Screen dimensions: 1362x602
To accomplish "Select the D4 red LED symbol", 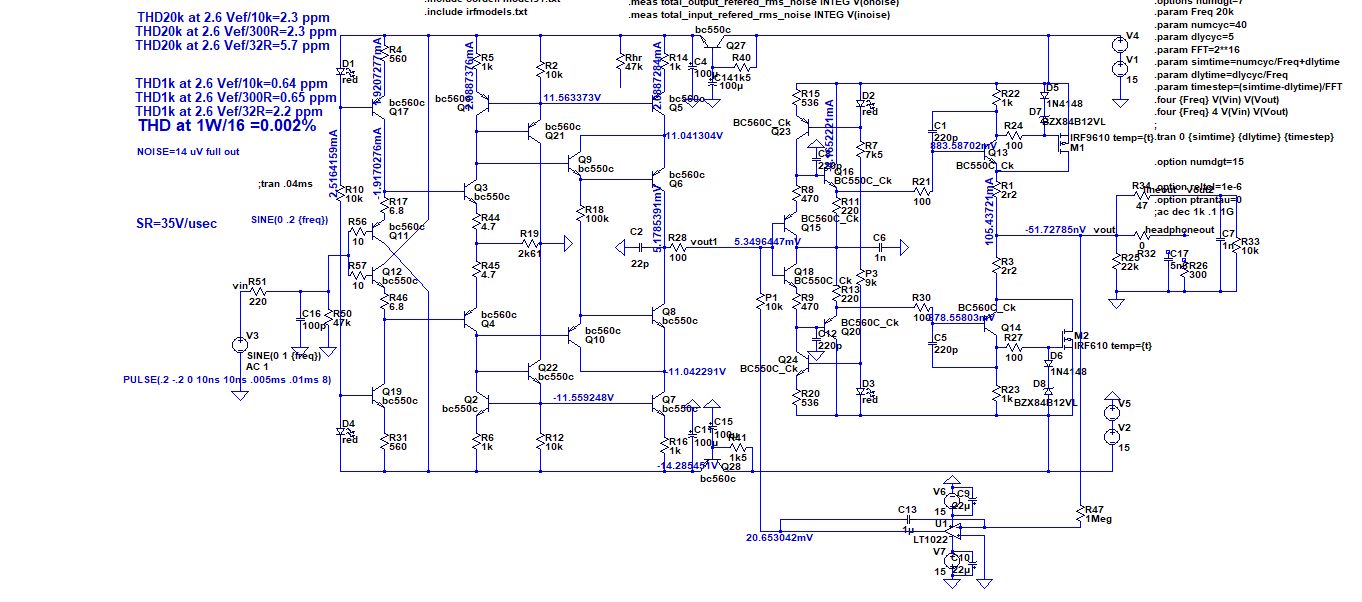I will pos(344,434).
